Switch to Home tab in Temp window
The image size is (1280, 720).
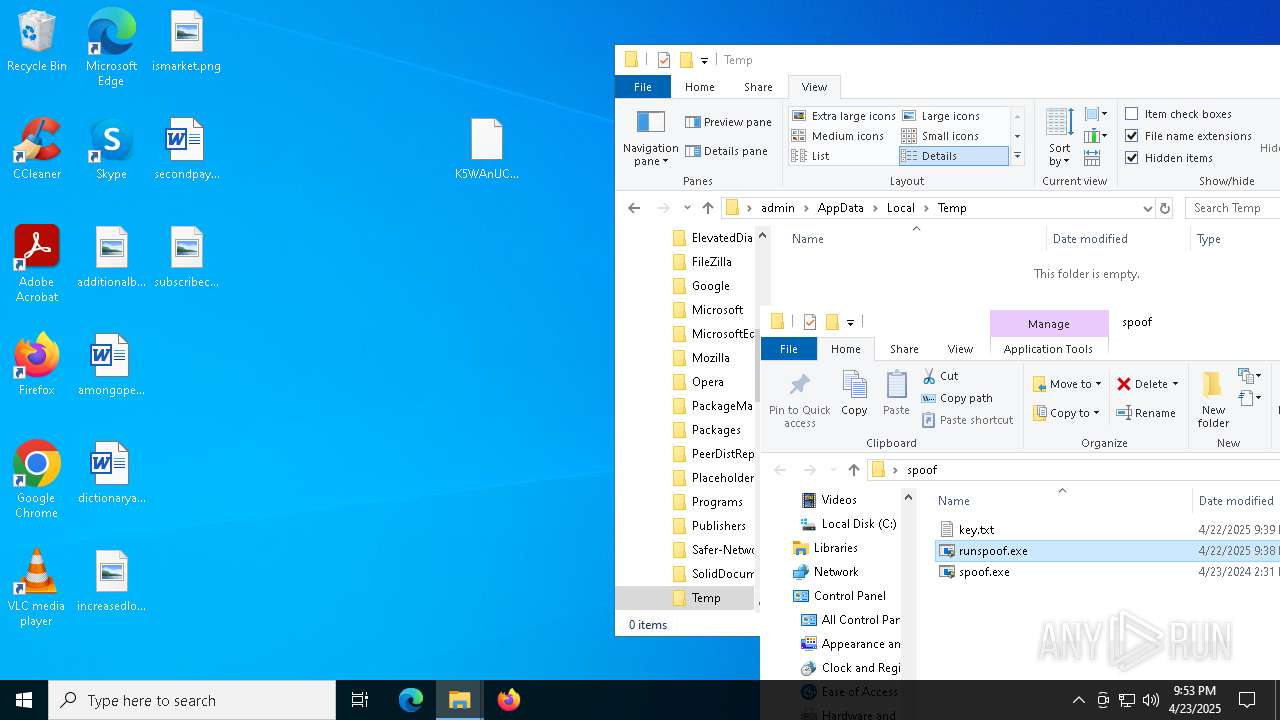[x=699, y=87]
